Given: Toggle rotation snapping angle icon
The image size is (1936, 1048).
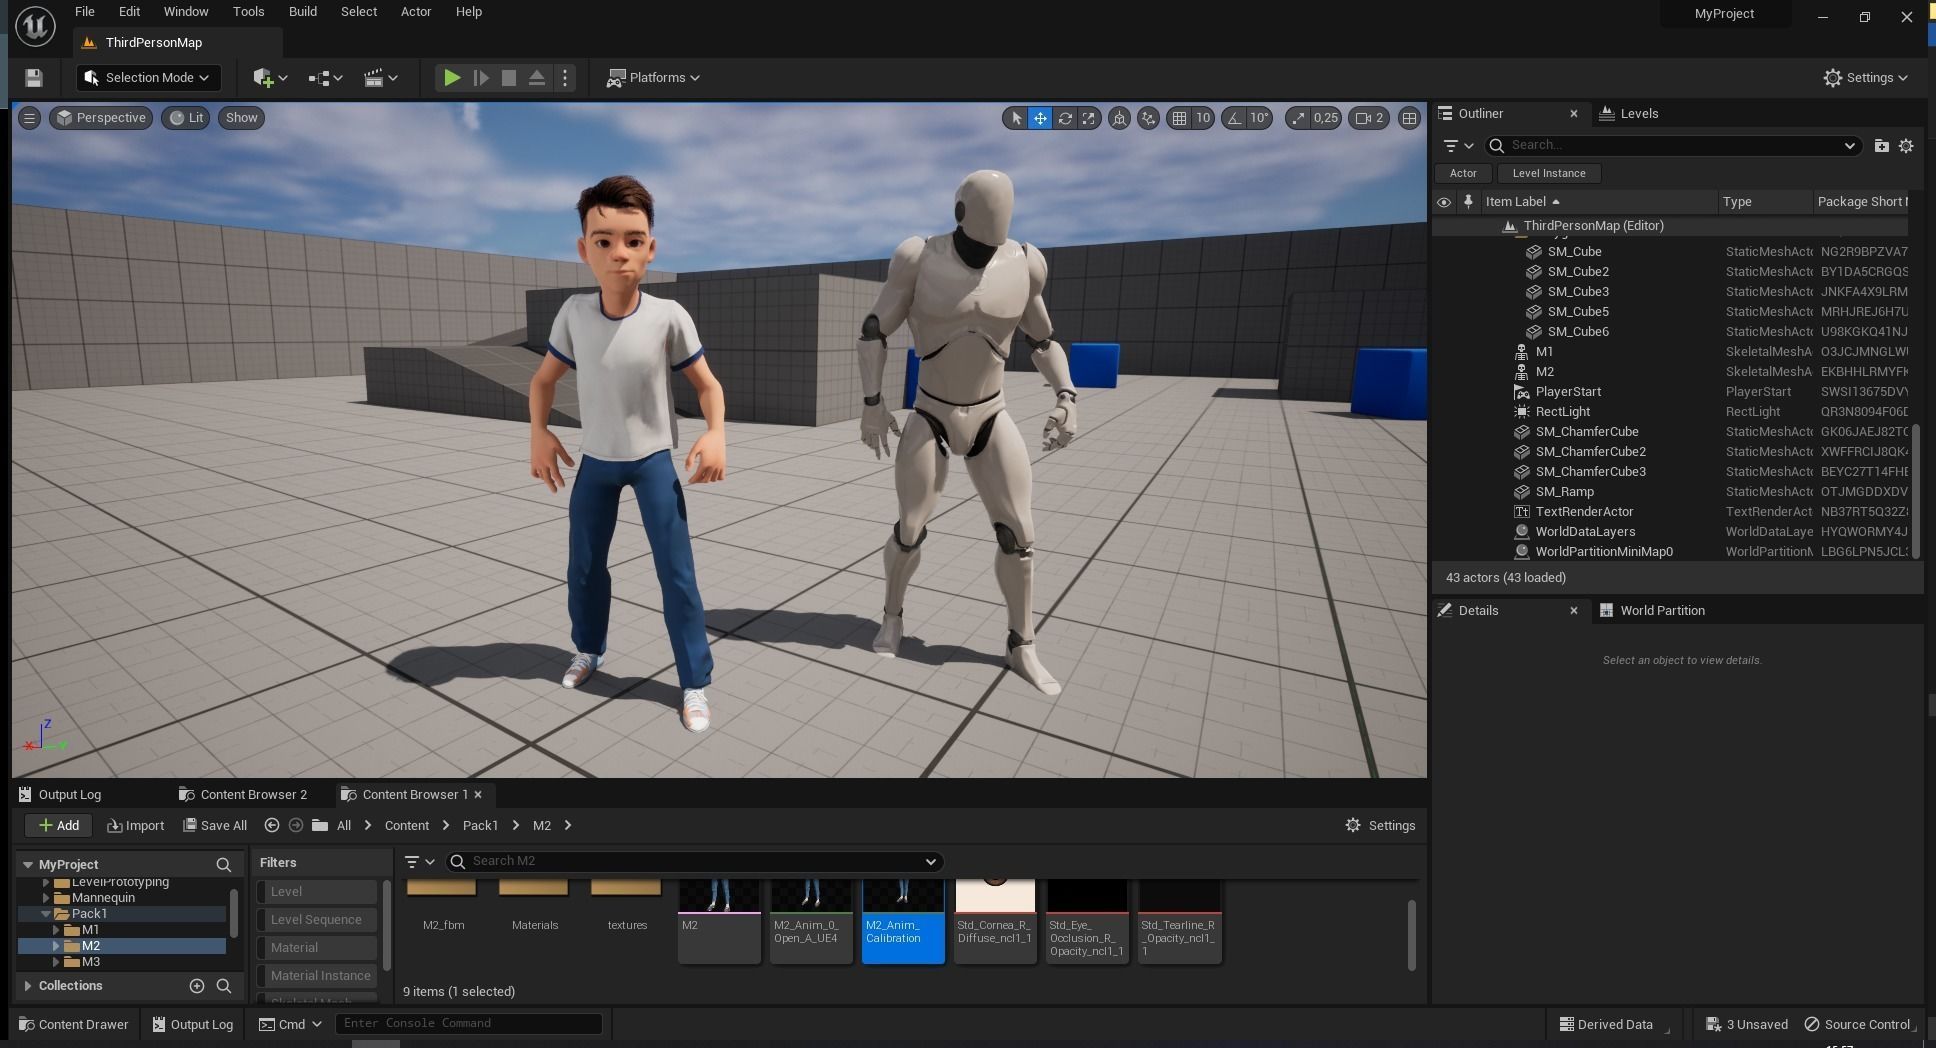Looking at the screenshot, I should [x=1235, y=118].
